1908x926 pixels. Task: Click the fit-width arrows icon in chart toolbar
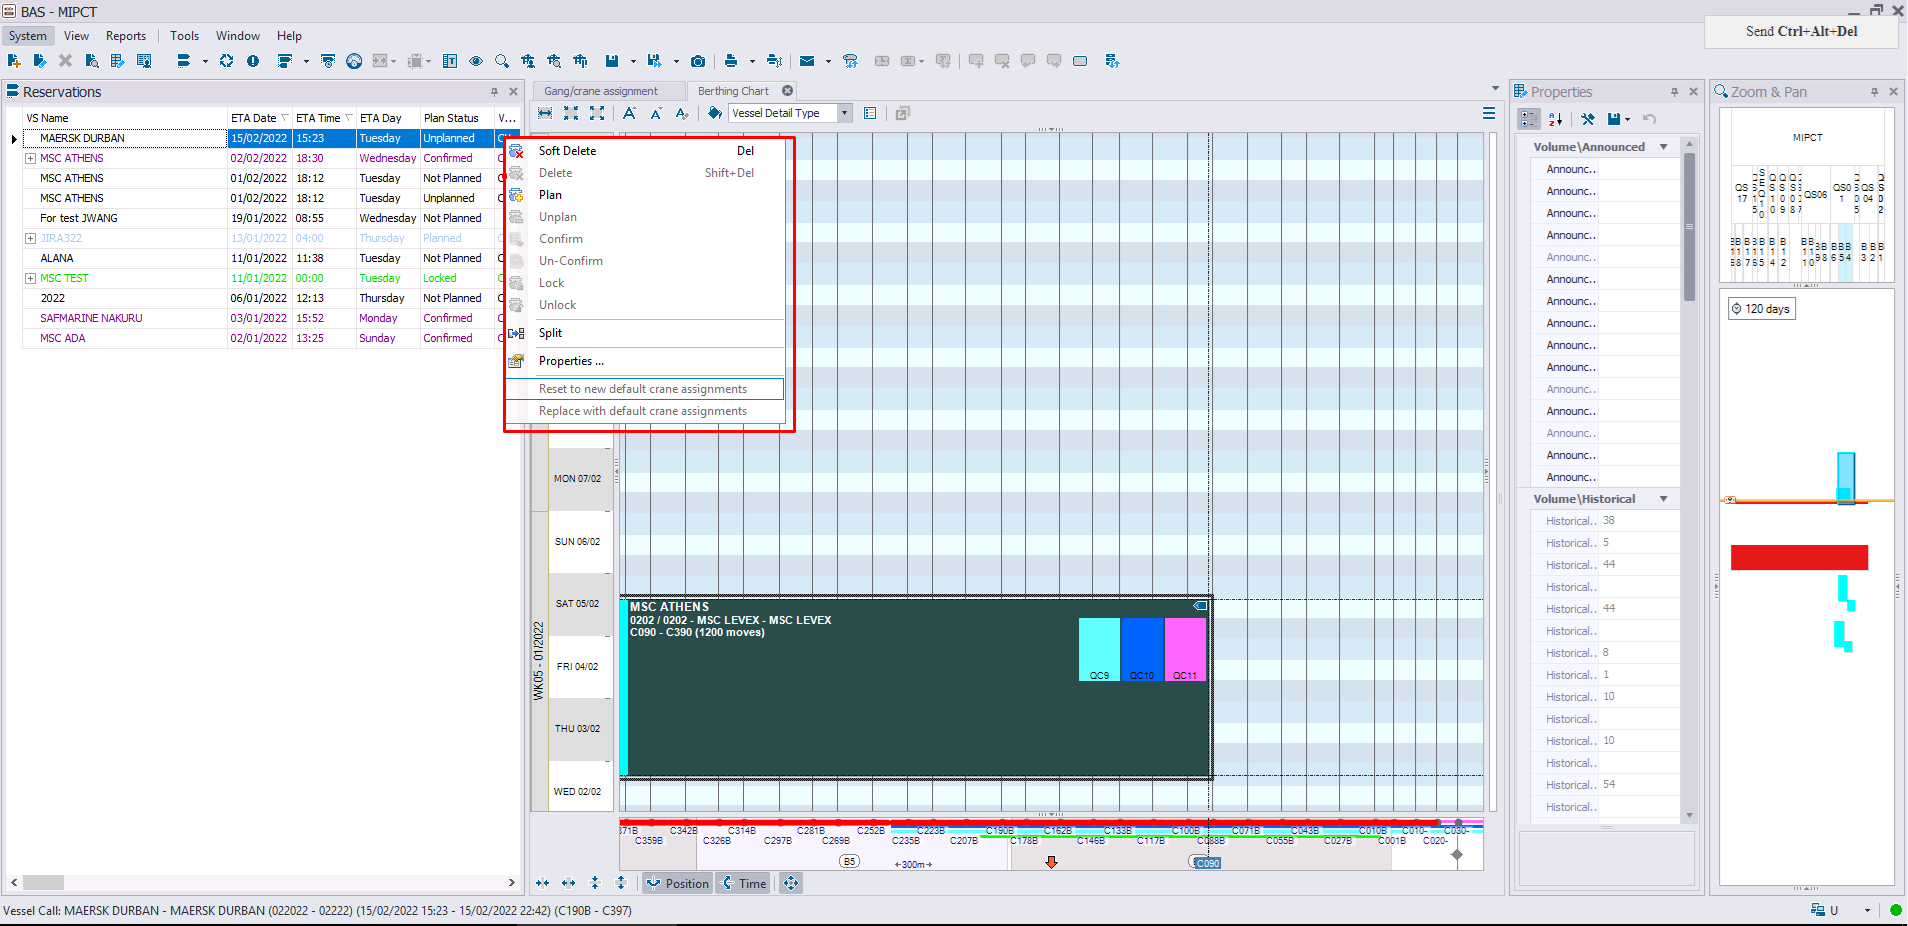pyautogui.click(x=545, y=113)
